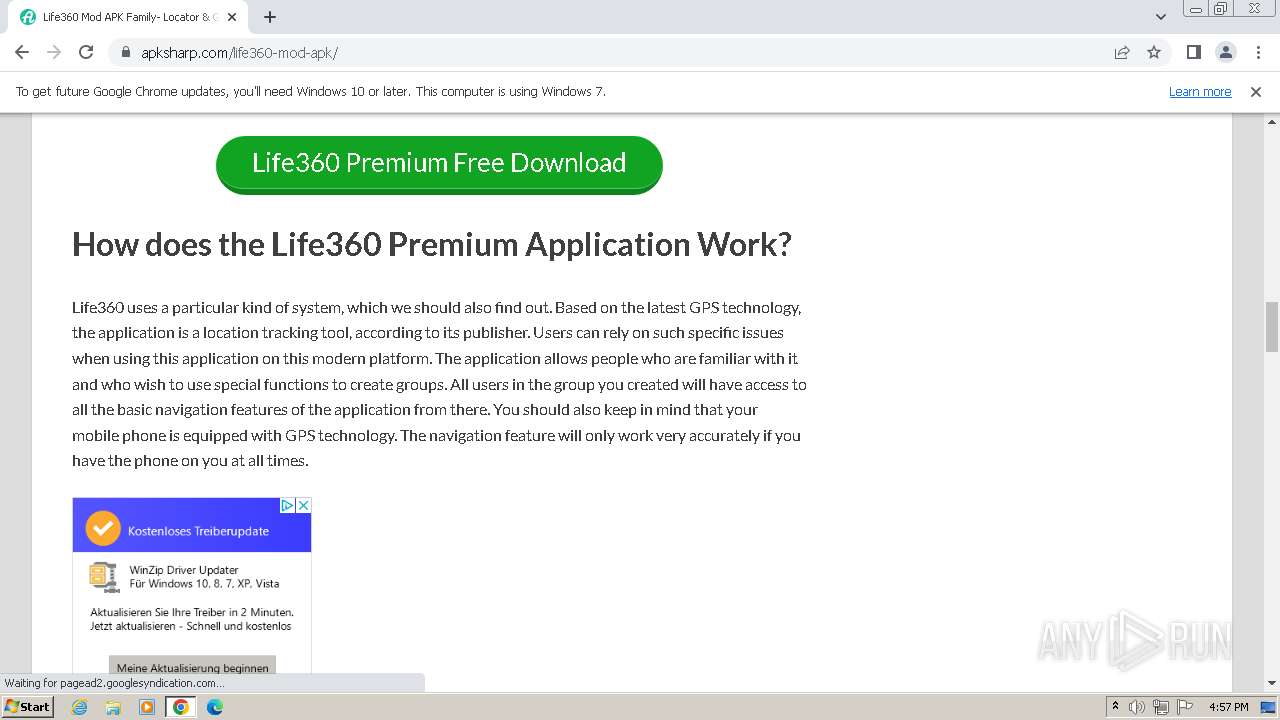Bookmark this tab with star icon
Image resolution: width=1280 pixels, height=720 pixels.
click(1154, 52)
